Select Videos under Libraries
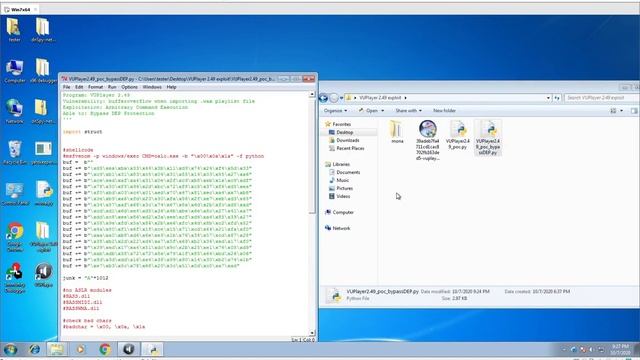This screenshot has width=640, height=360. [343, 196]
